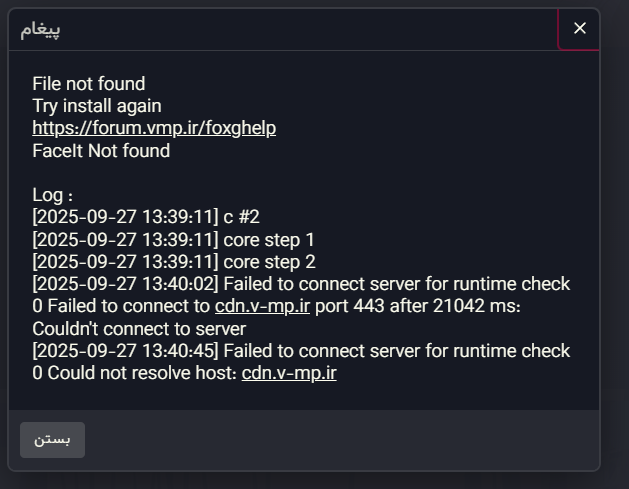Click the '0 Failed to connect to' text
Screen dimensions: 629x489
pyautogui.click(x=121, y=306)
